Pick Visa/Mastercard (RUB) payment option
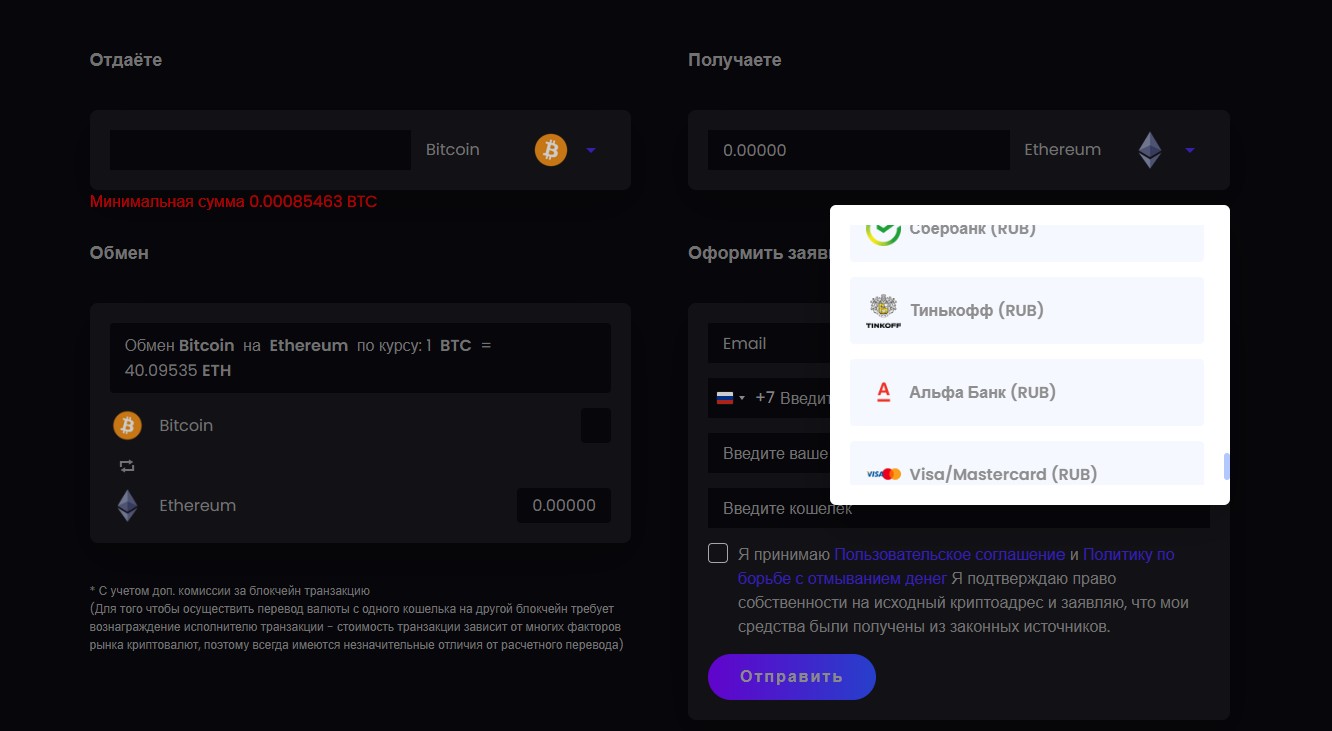Screen dimensions: 1332x731 pyautogui.click(x=1003, y=474)
